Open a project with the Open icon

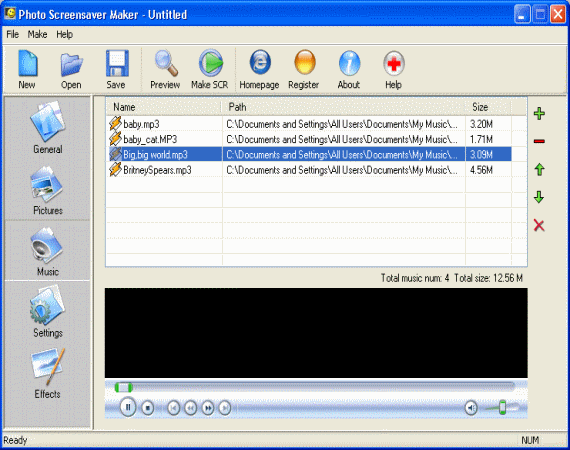click(x=71, y=64)
